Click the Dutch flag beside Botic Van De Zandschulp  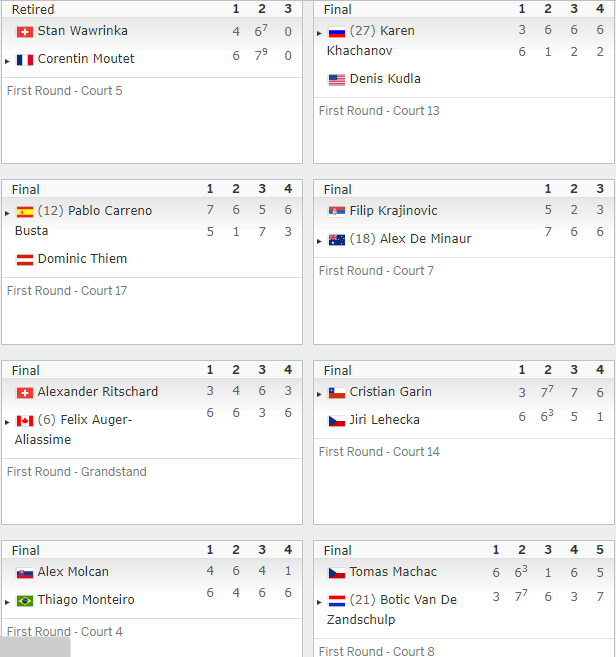point(336,601)
